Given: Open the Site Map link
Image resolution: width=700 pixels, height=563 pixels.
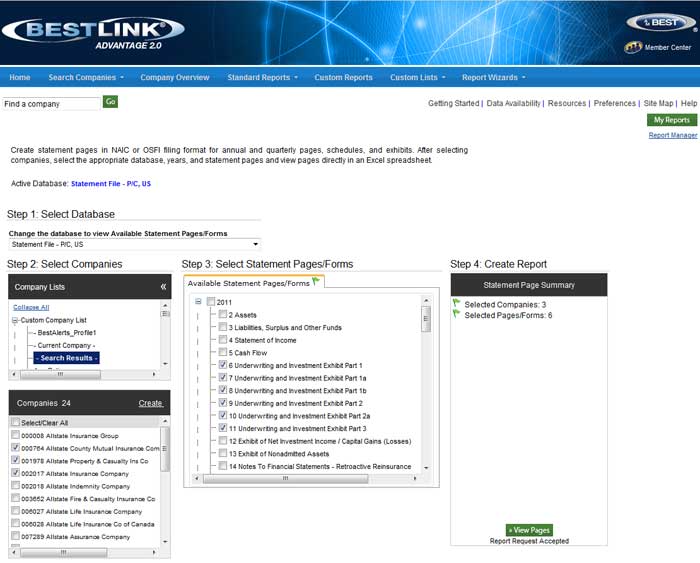Looking at the screenshot, I should pos(658,103).
